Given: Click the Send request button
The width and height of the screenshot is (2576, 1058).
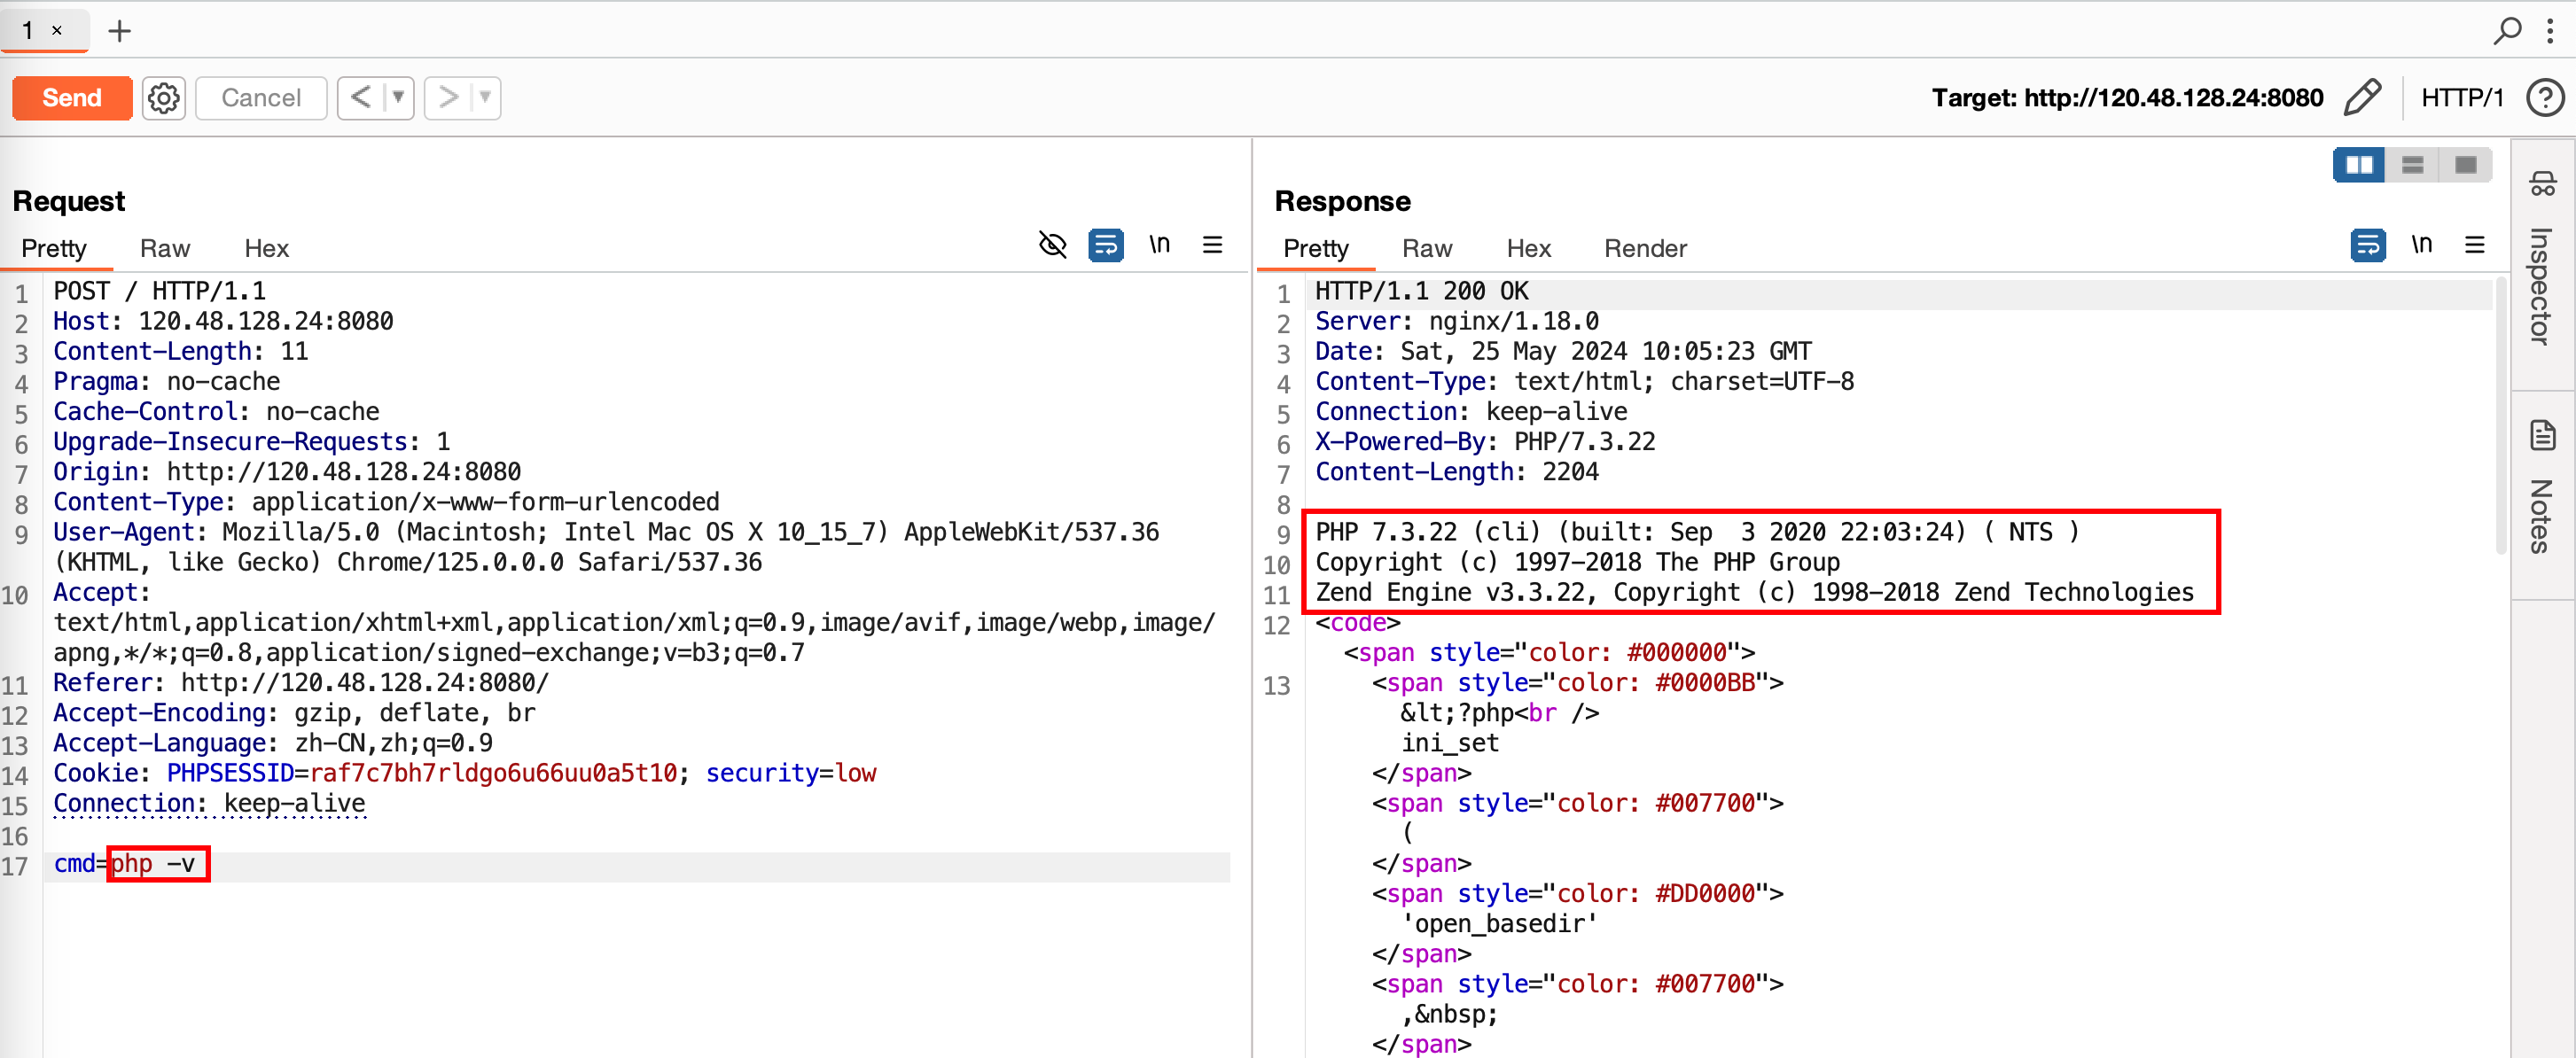Looking at the screenshot, I should [x=72, y=98].
